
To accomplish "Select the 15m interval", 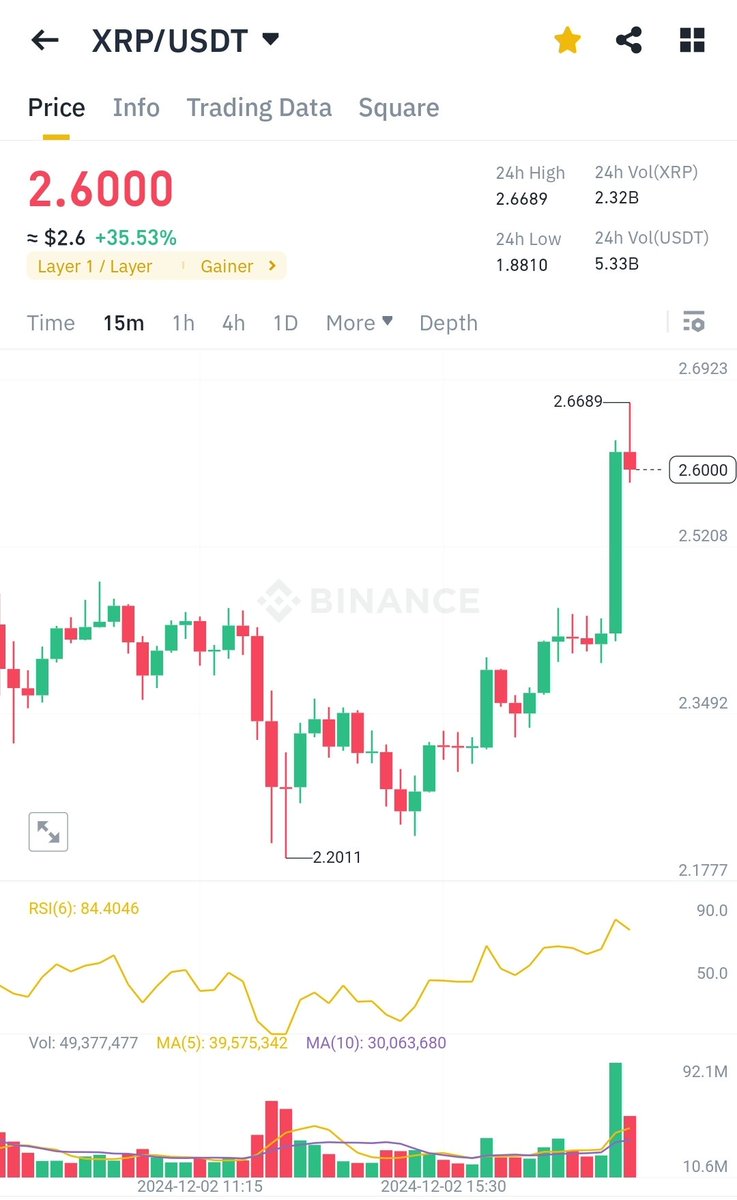I will [123, 323].
